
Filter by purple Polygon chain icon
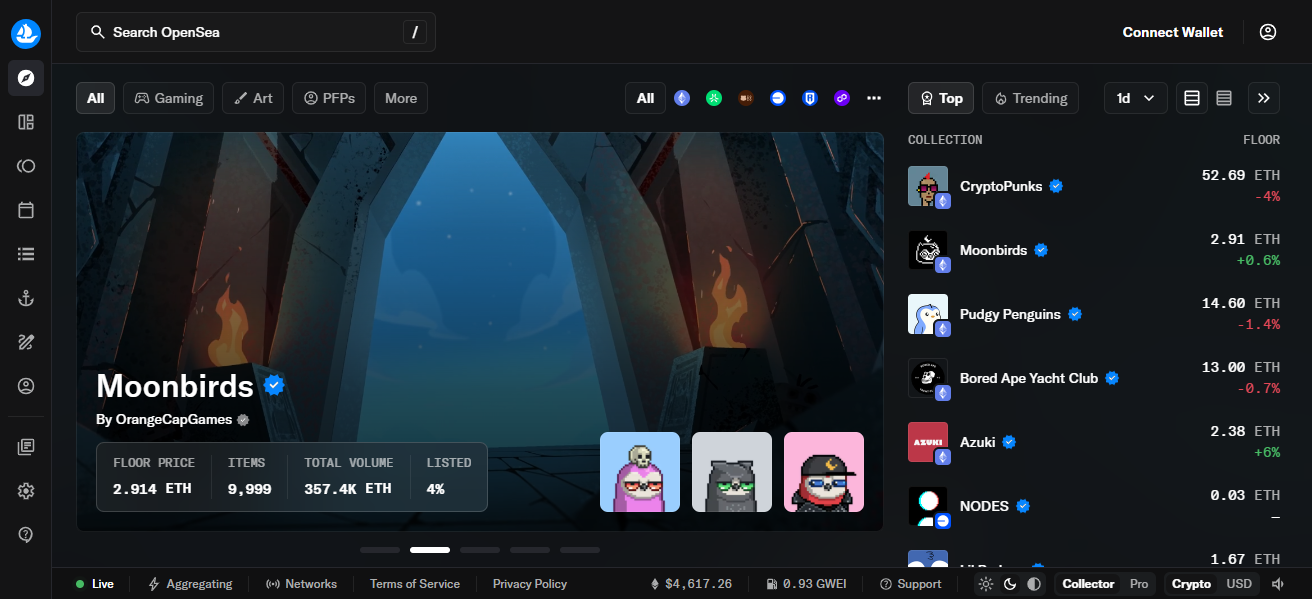[x=842, y=98]
